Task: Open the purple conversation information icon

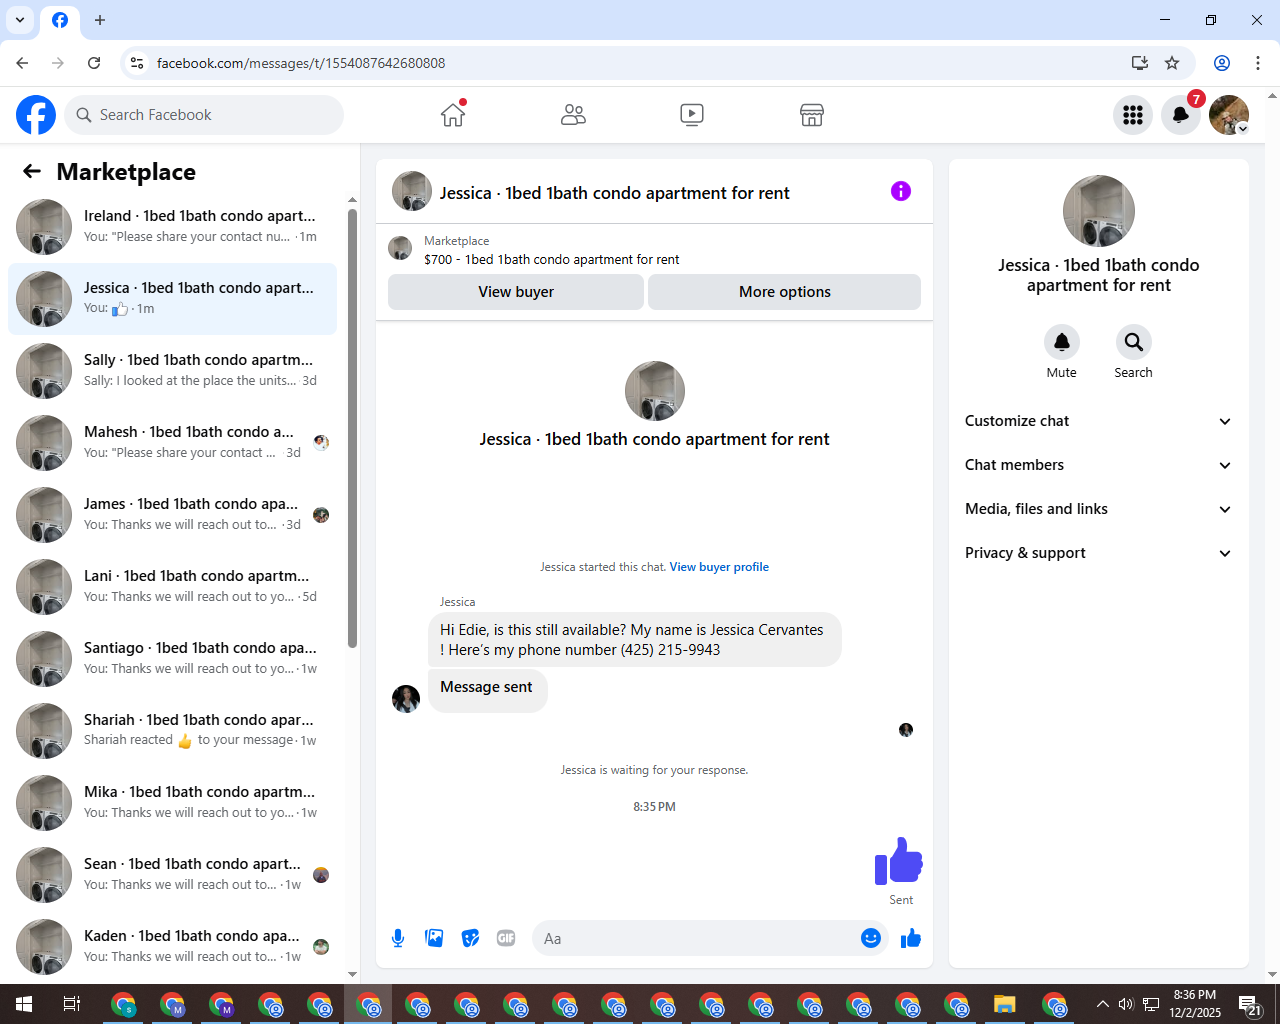Action: pyautogui.click(x=901, y=191)
